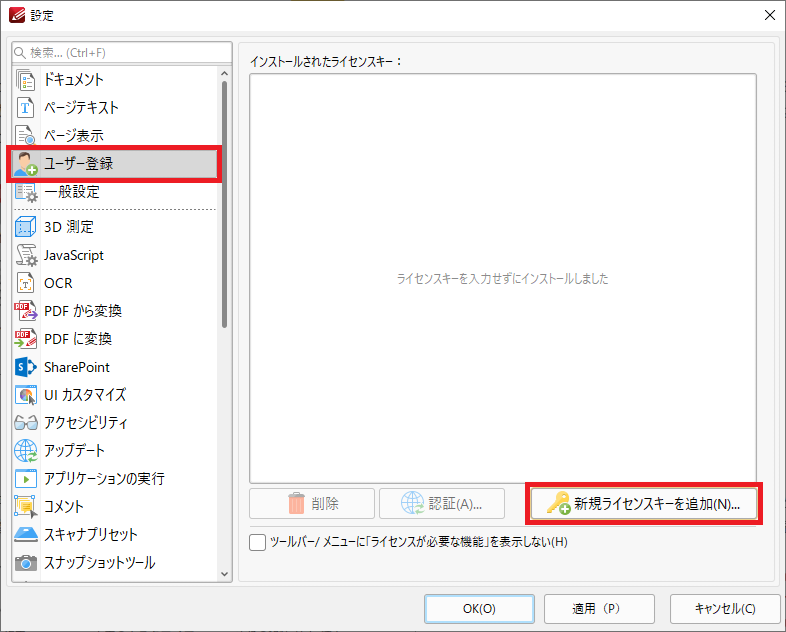The height and width of the screenshot is (632, 786).
Task: Select the SharePoint label
Action: 77,367
